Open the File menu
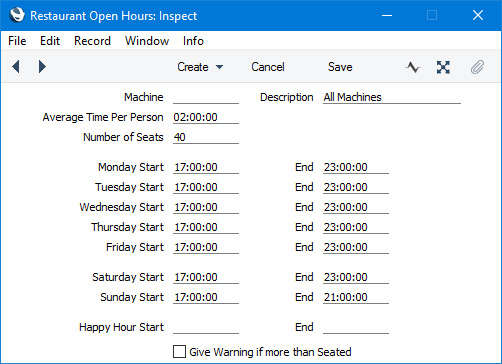 17,41
